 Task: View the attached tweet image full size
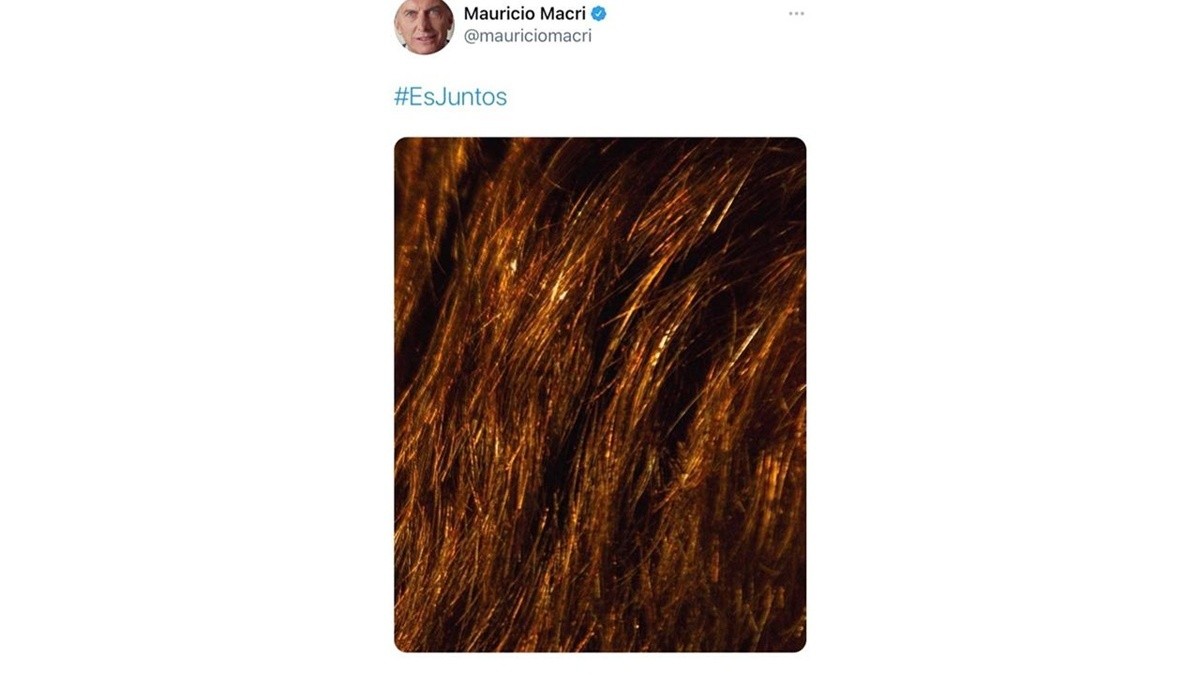(600, 395)
